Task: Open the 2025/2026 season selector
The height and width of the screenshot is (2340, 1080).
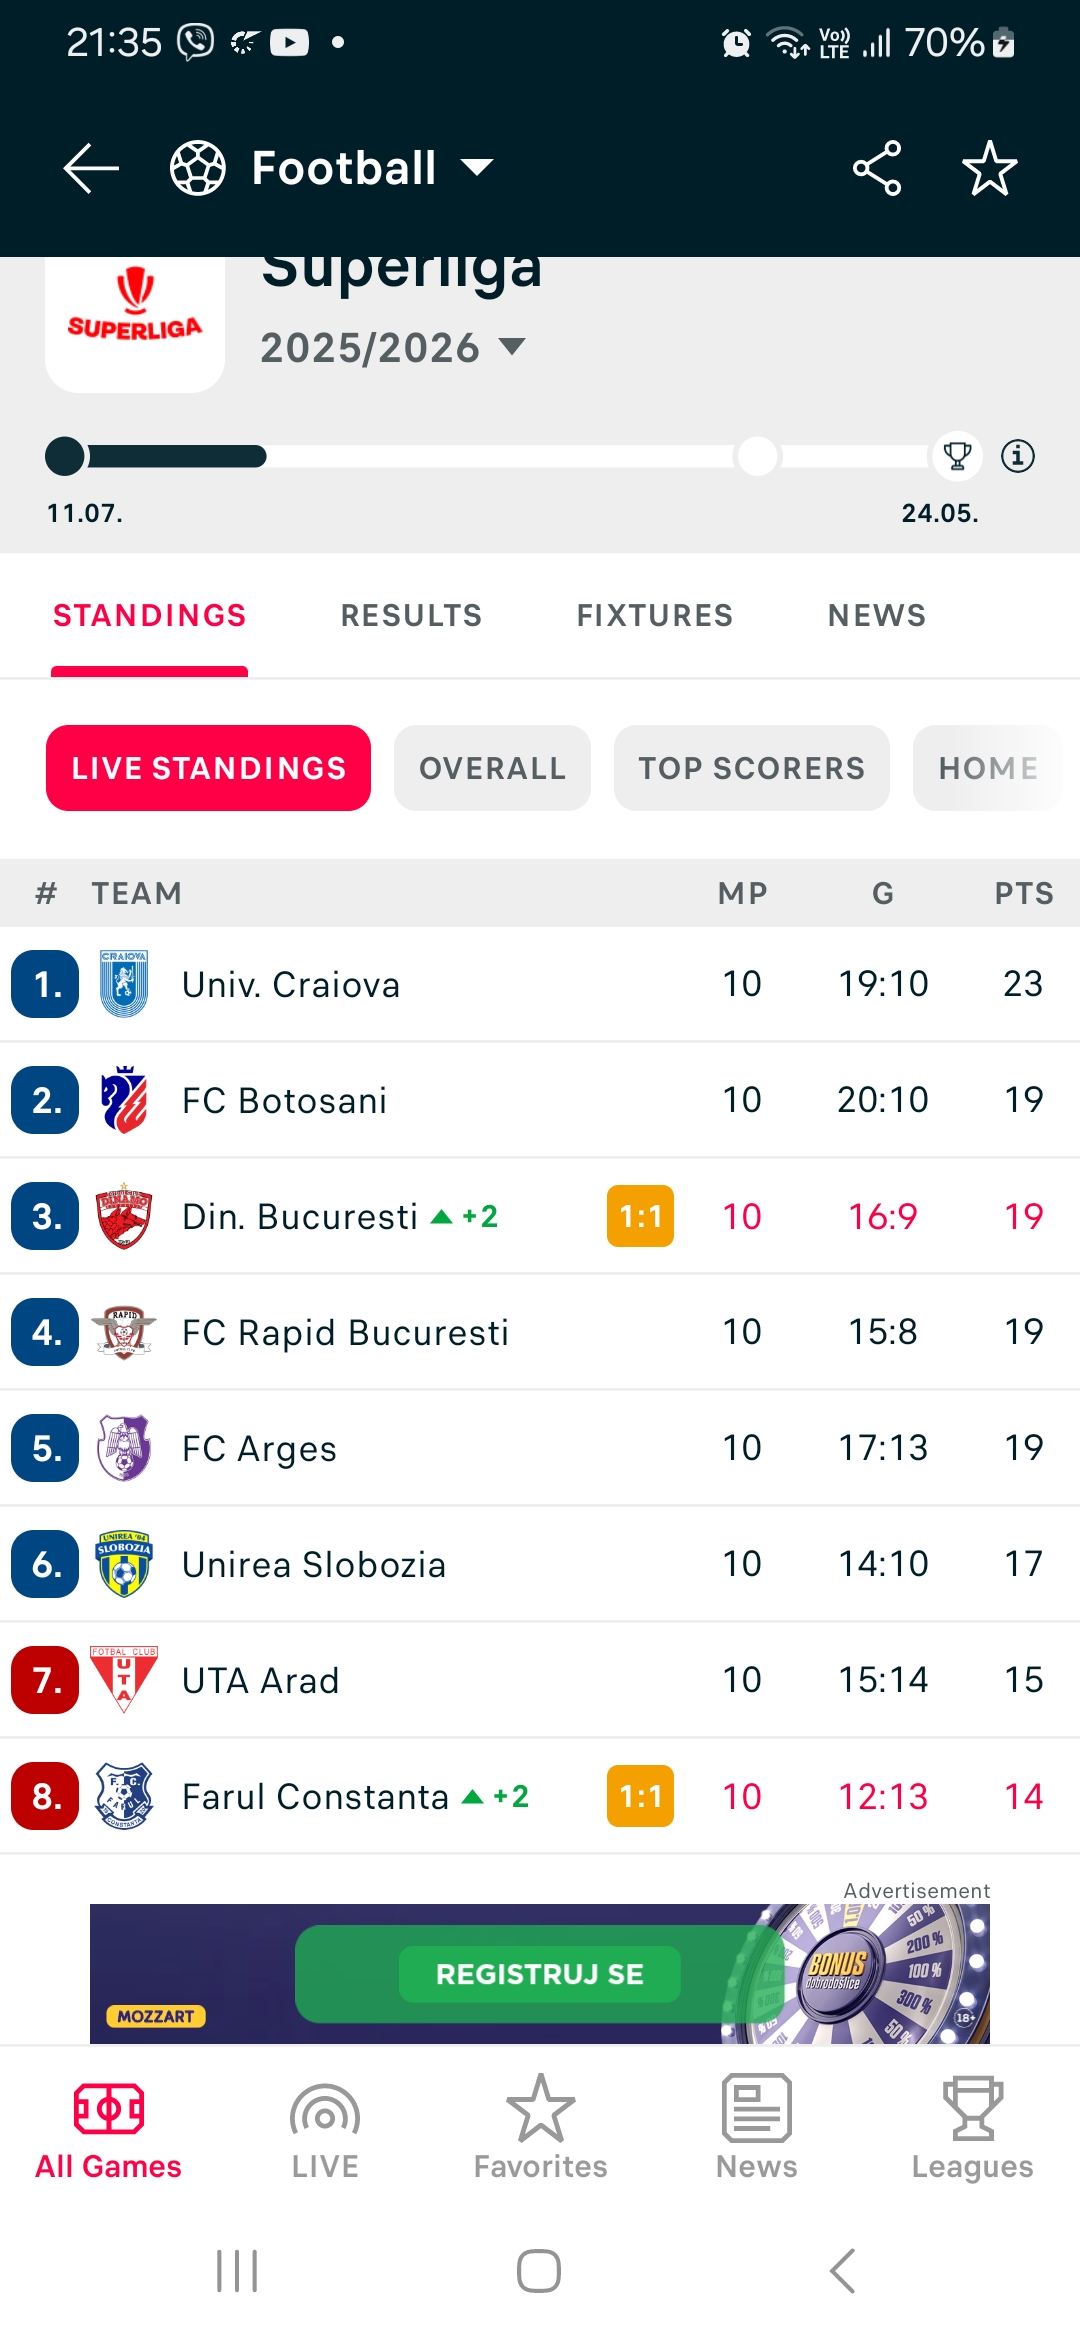Action: (x=393, y=348)
